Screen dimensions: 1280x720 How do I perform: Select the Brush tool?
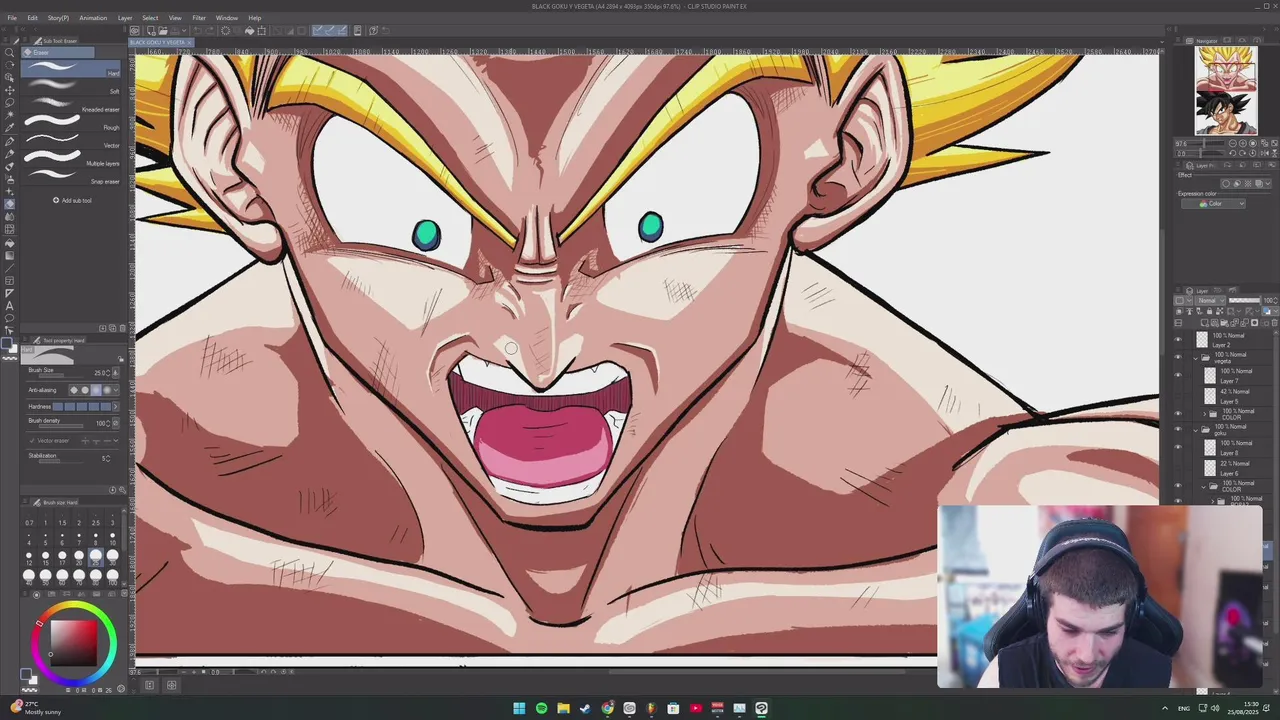pos(9,166)
